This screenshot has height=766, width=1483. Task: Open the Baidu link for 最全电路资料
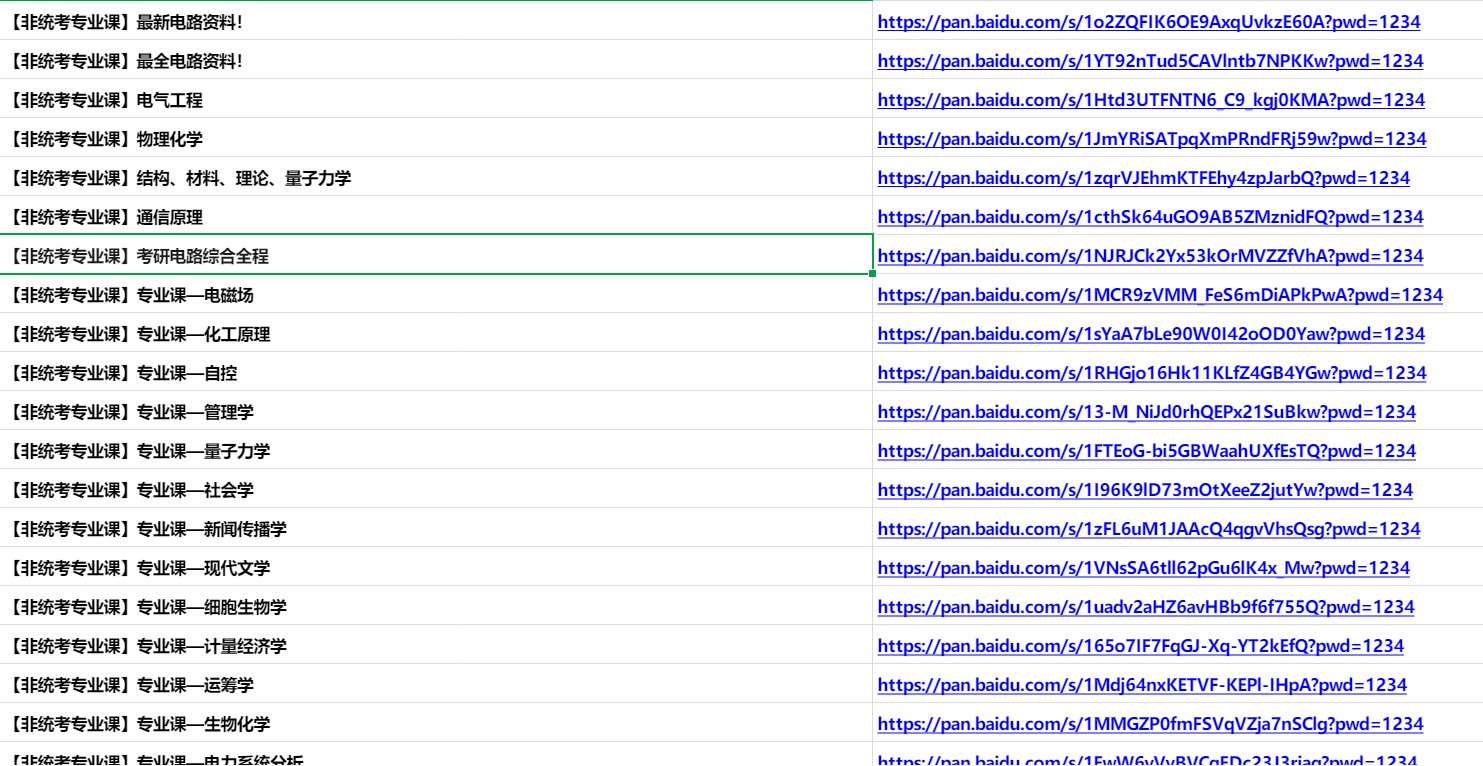point(1150,61)
